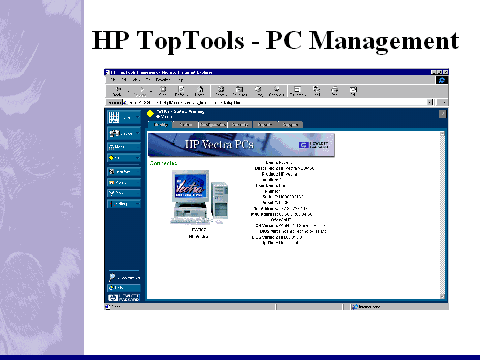The image size is (480, 360).
Task: Open the File menu in browser
Action: [x=113, y=80]
